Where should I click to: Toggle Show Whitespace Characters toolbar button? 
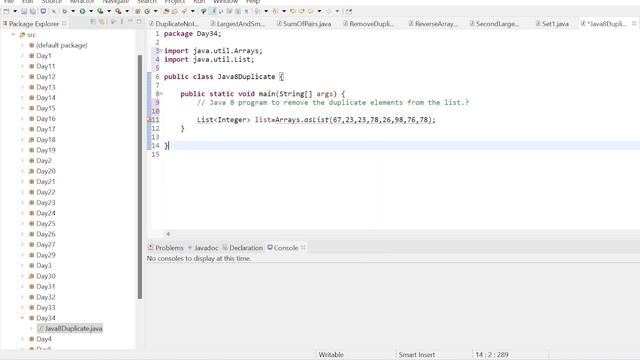(246, 11)
